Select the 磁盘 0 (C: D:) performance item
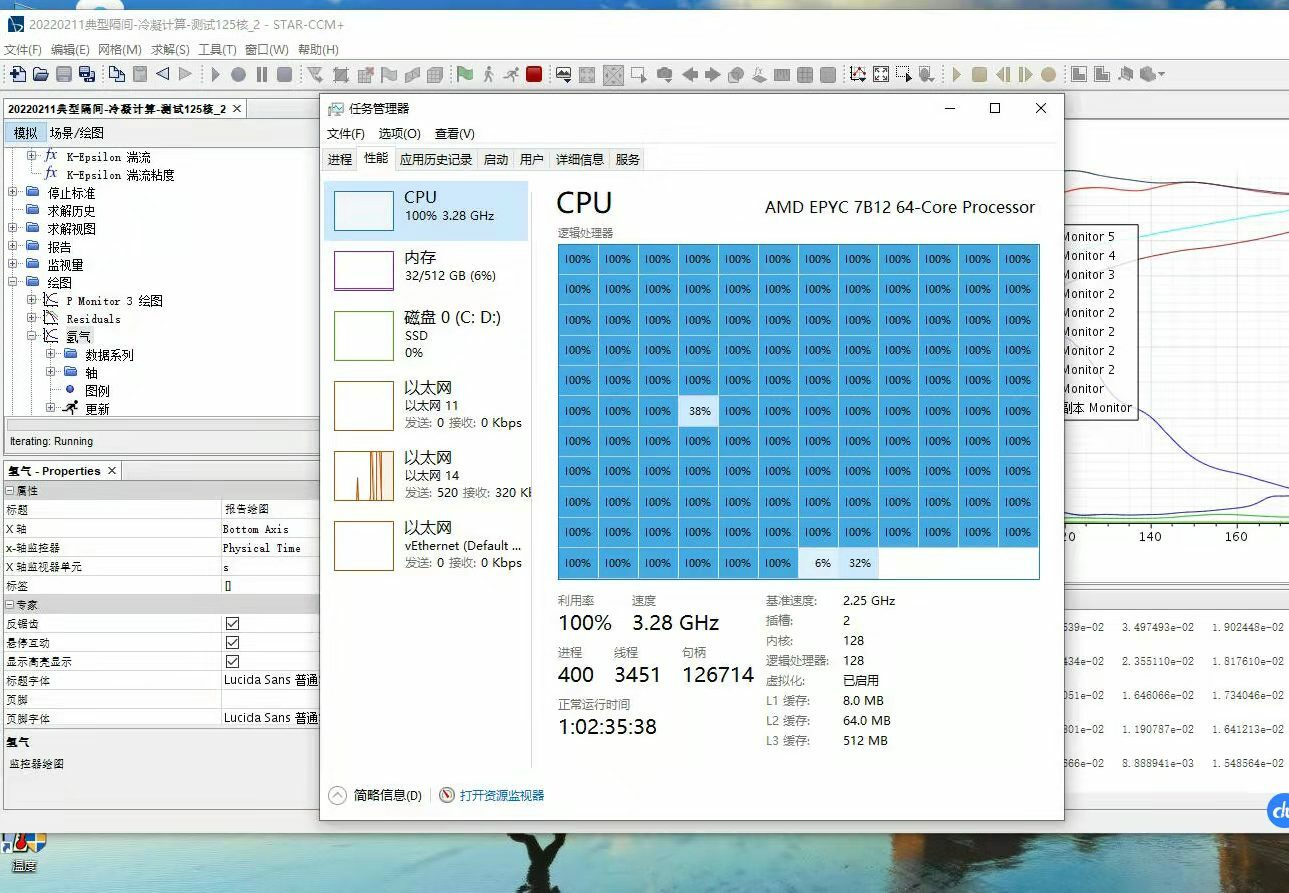The width and height of the screenshot is (1289, 893). [426, 335]
